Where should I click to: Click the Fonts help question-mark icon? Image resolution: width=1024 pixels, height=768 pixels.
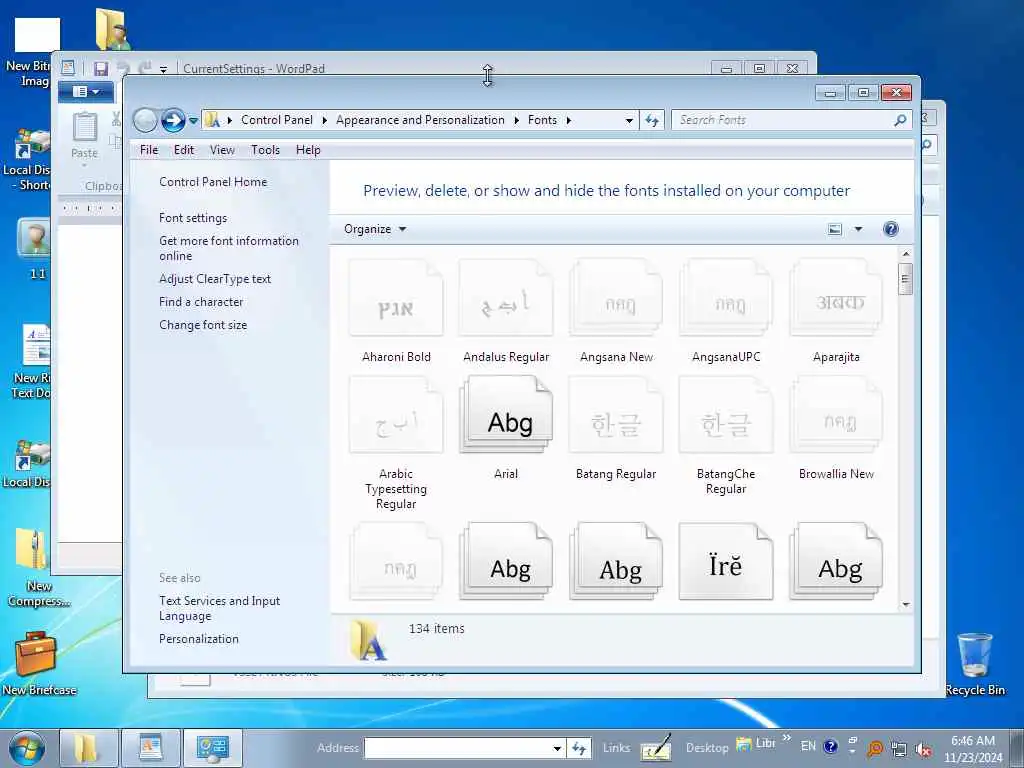[891, 229]
